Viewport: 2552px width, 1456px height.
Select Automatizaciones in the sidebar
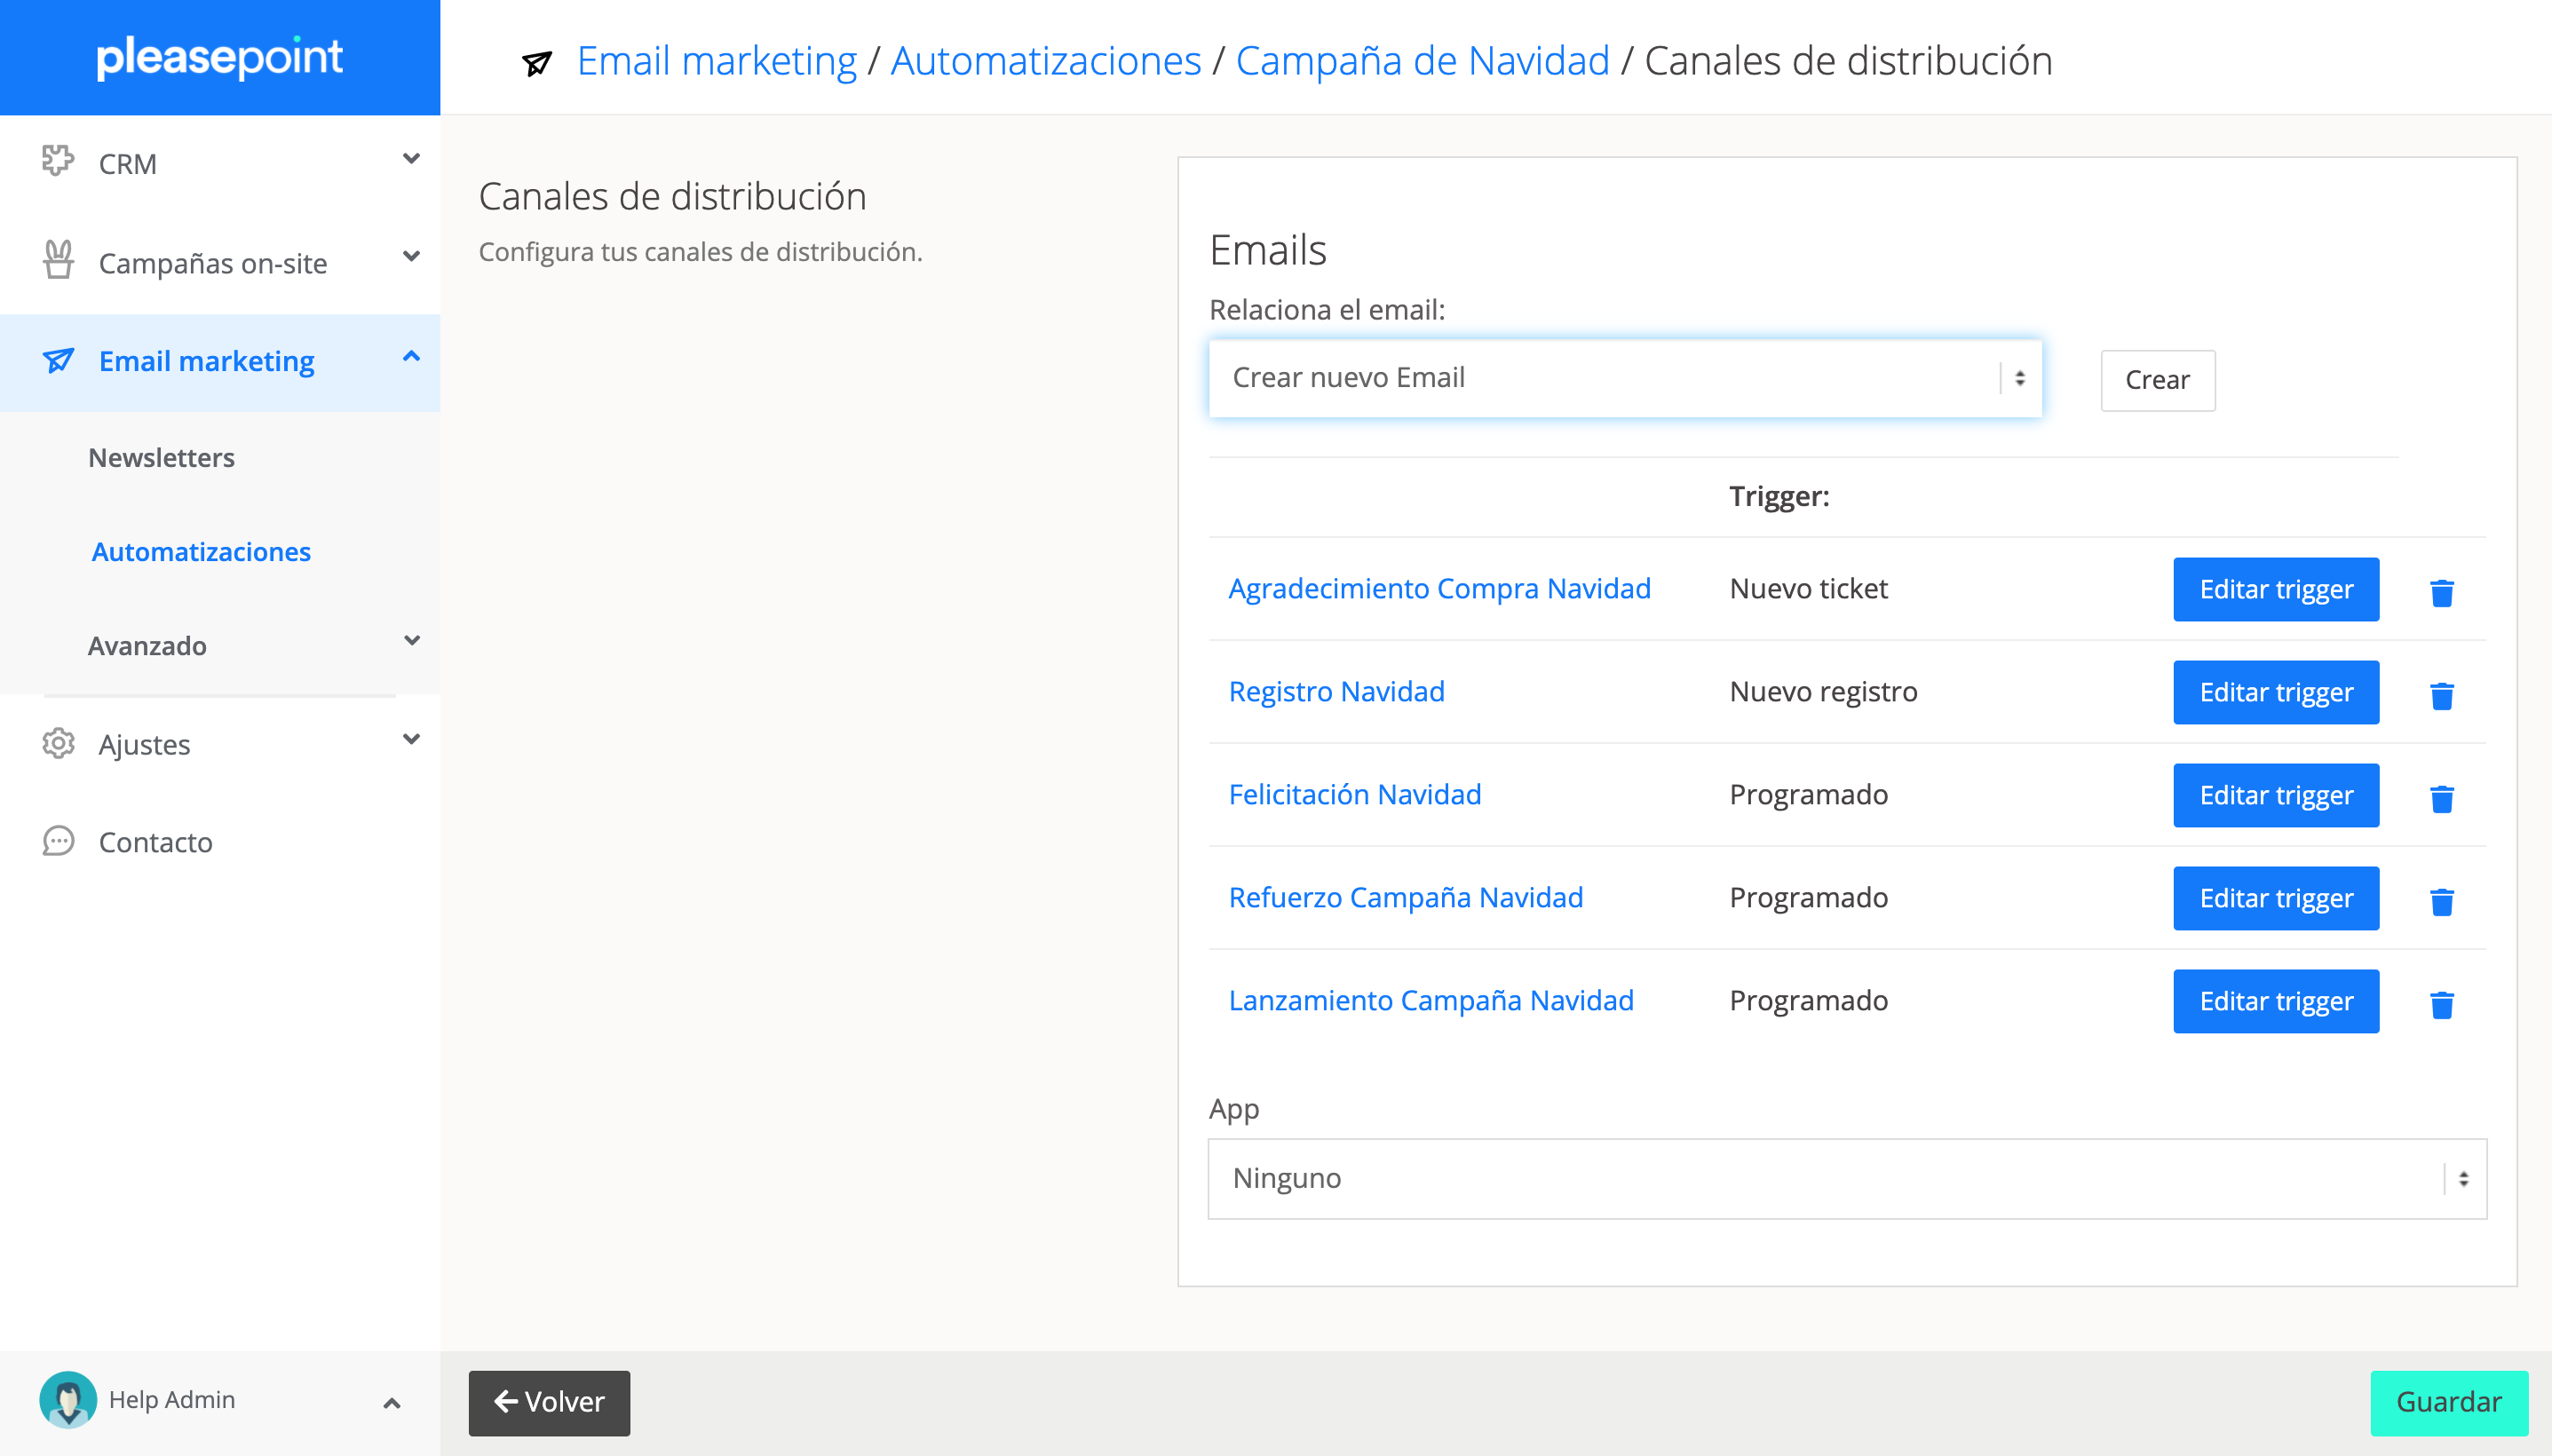click(x=201, y=551)
